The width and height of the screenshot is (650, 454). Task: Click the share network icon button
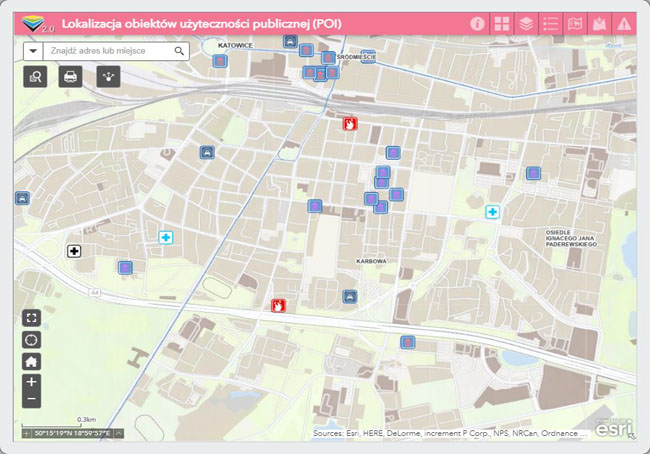[x=107, y=76]
